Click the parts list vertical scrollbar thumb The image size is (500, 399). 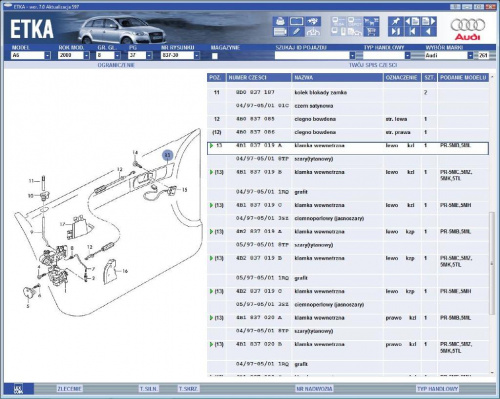pos(492,263)
